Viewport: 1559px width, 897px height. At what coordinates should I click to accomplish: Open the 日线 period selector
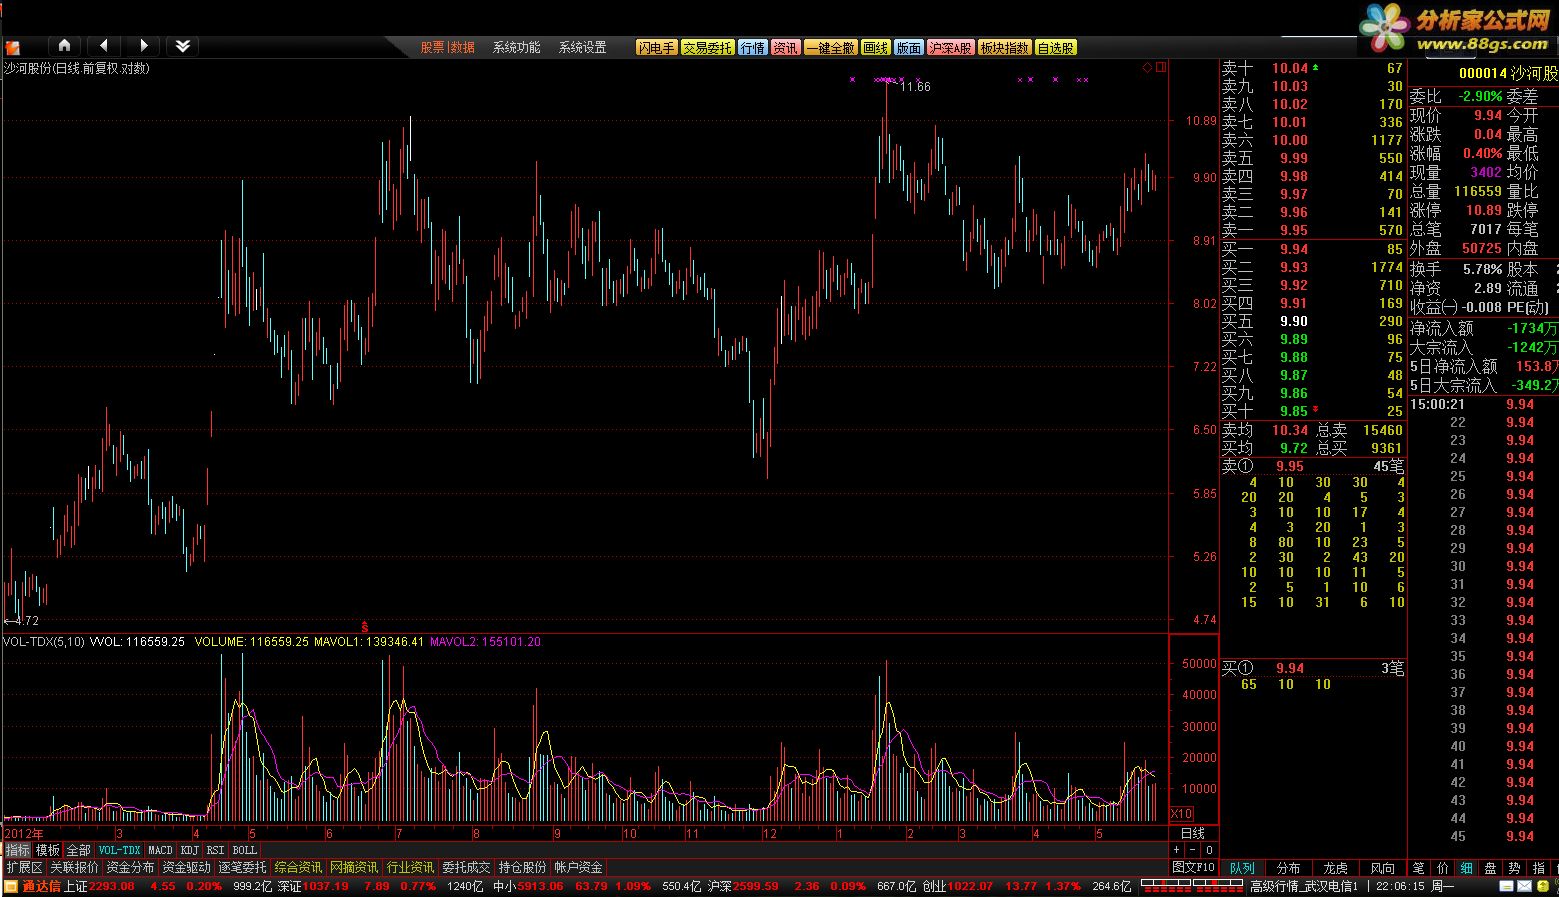[x=1193, y=833]
